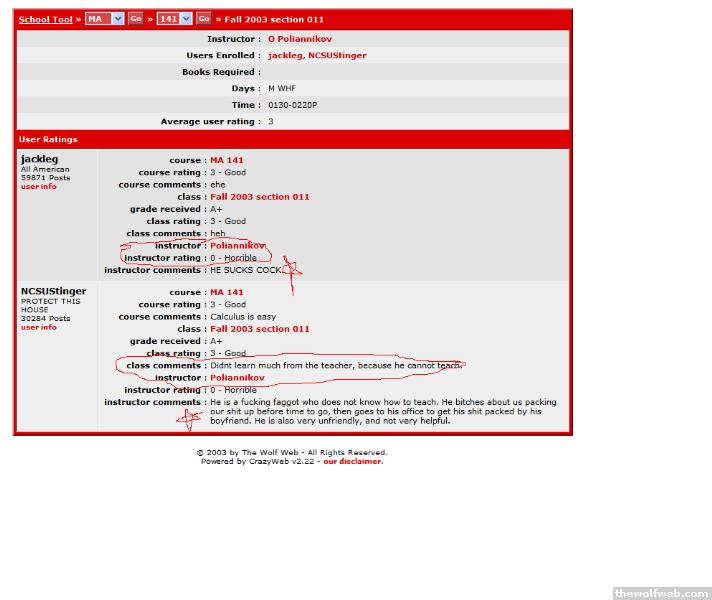Click MA 141 course link in jackleg's rating
The width and height of the screenshot is (712, 600).
(226, 160)
